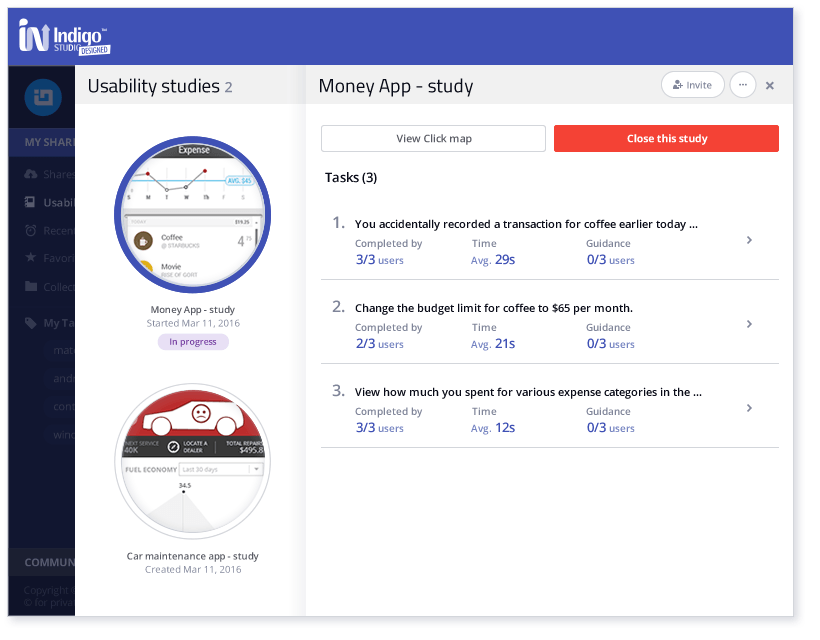Click the Collections folder icon in sidebar
Viewport: 820px width, 640px height.
tap(31, 287)
